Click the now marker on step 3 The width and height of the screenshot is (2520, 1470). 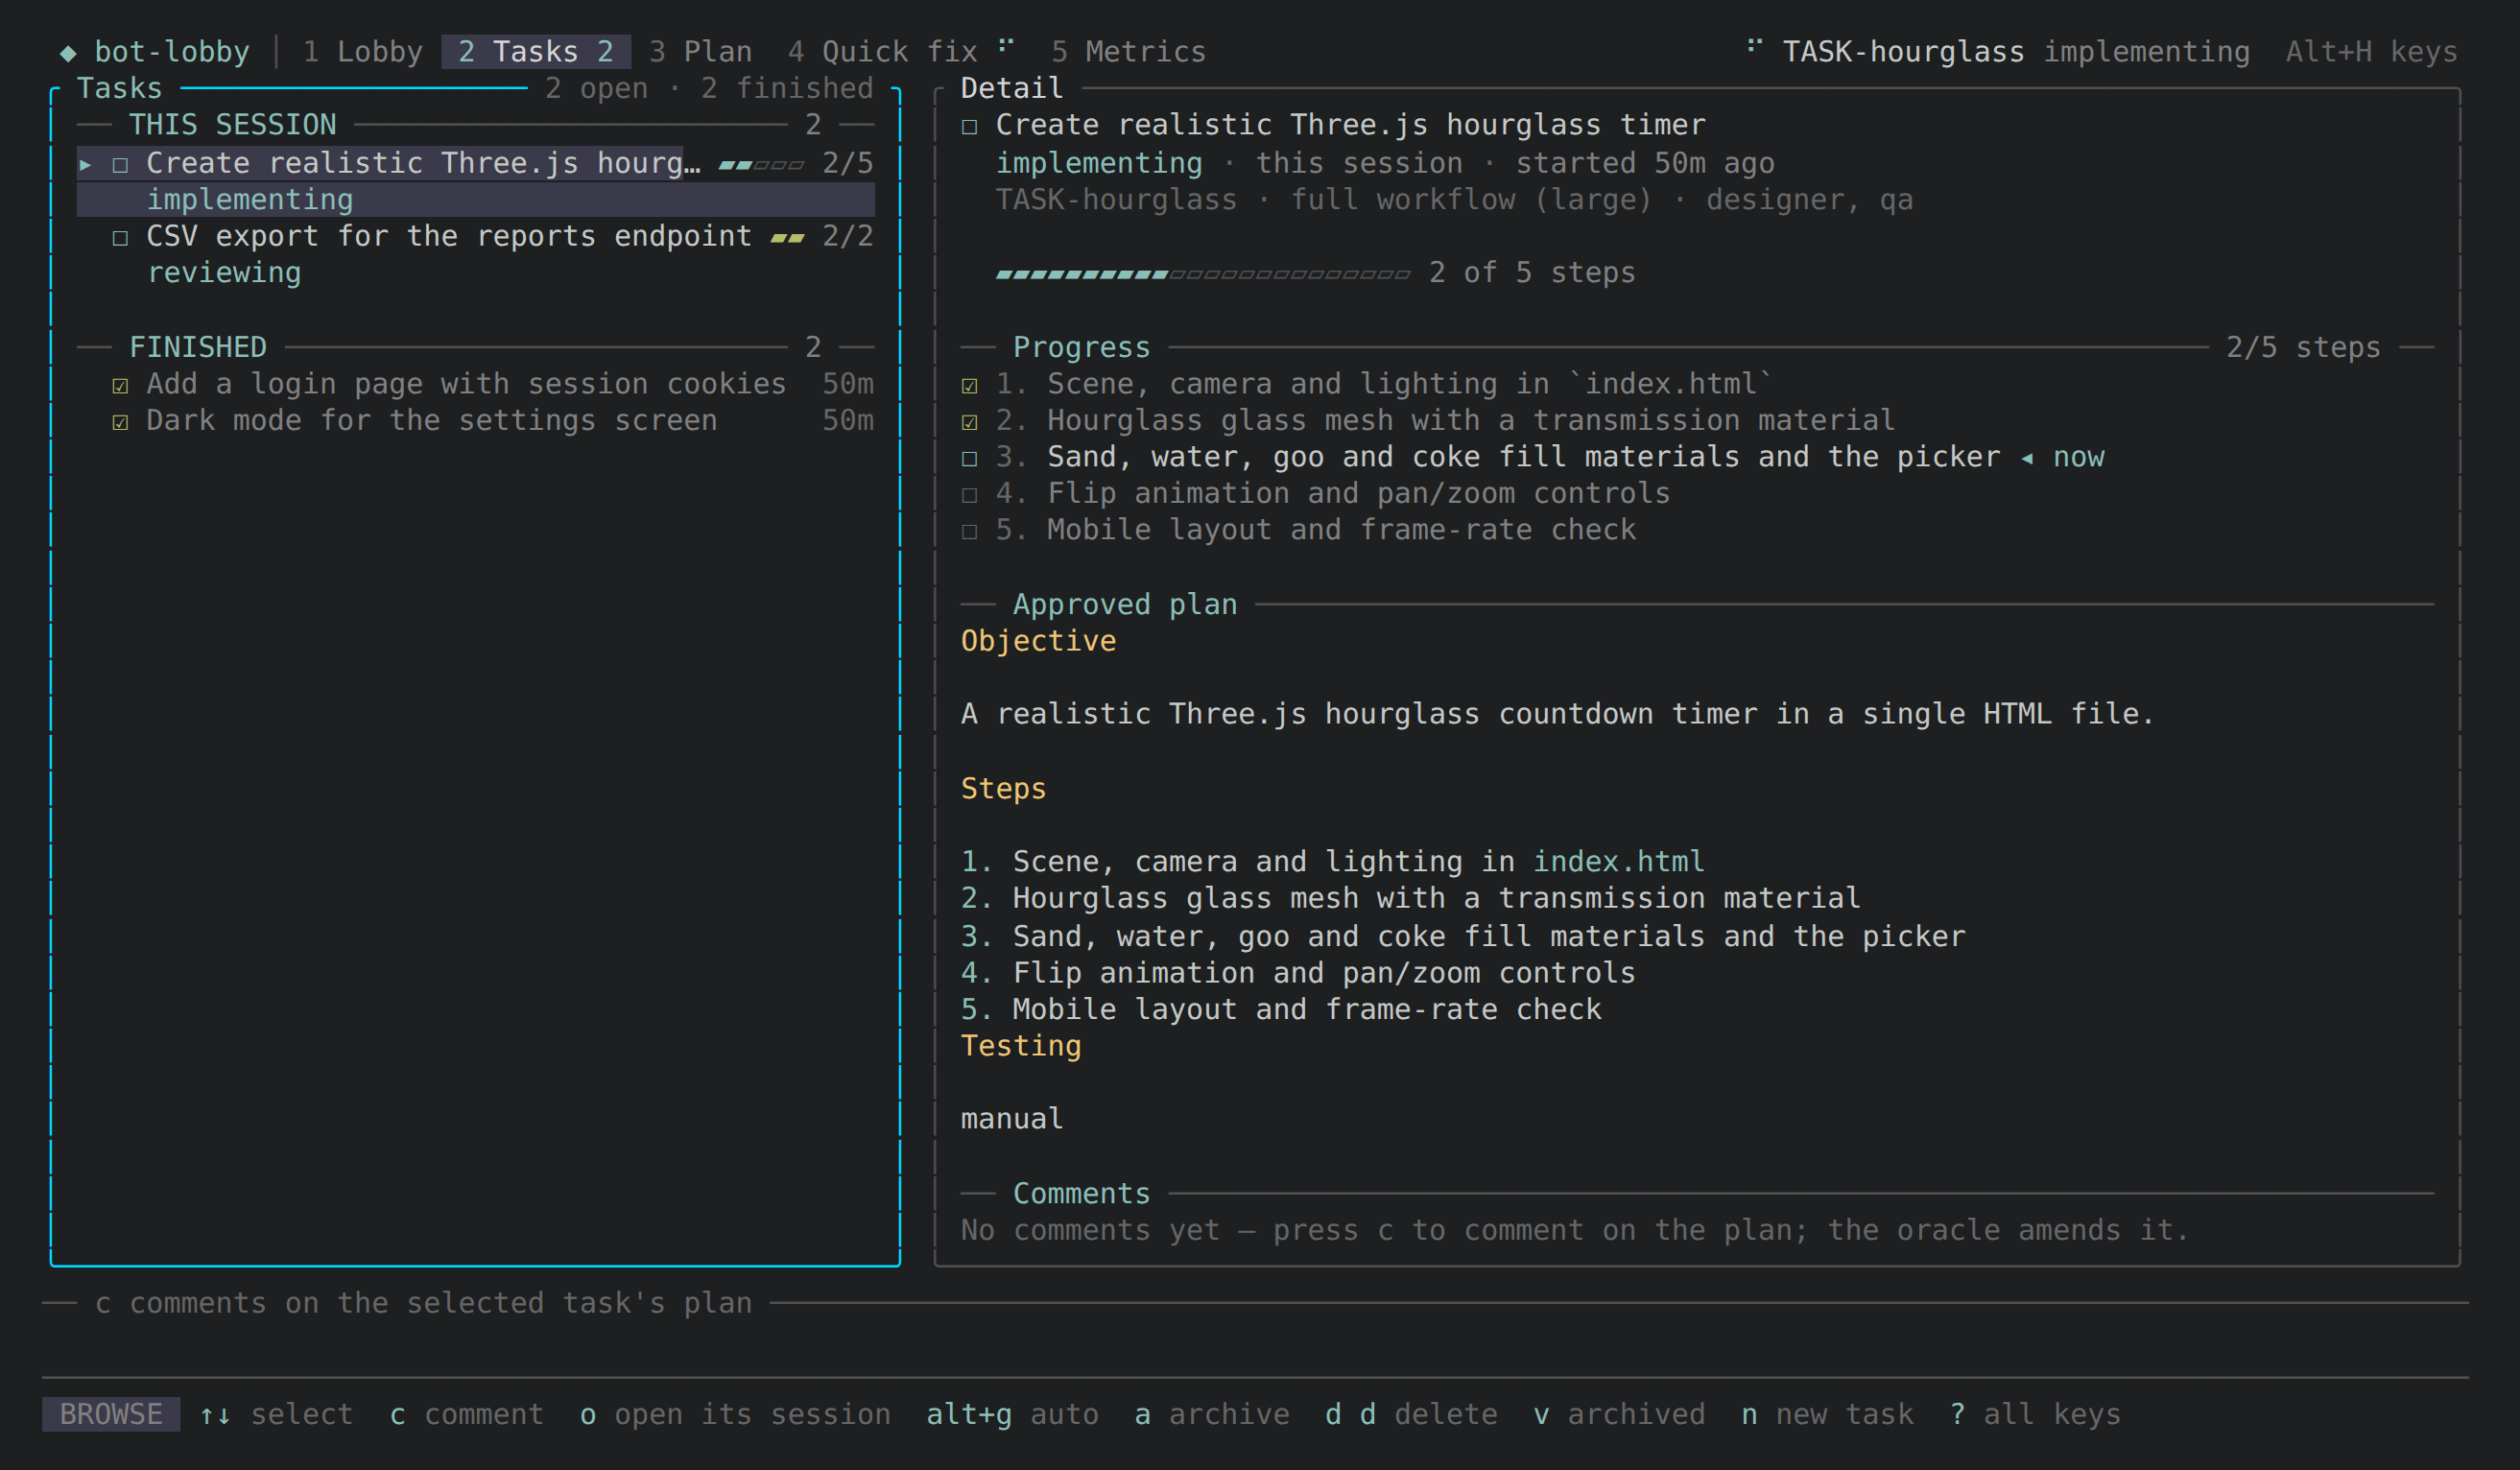pos(2063,458)
